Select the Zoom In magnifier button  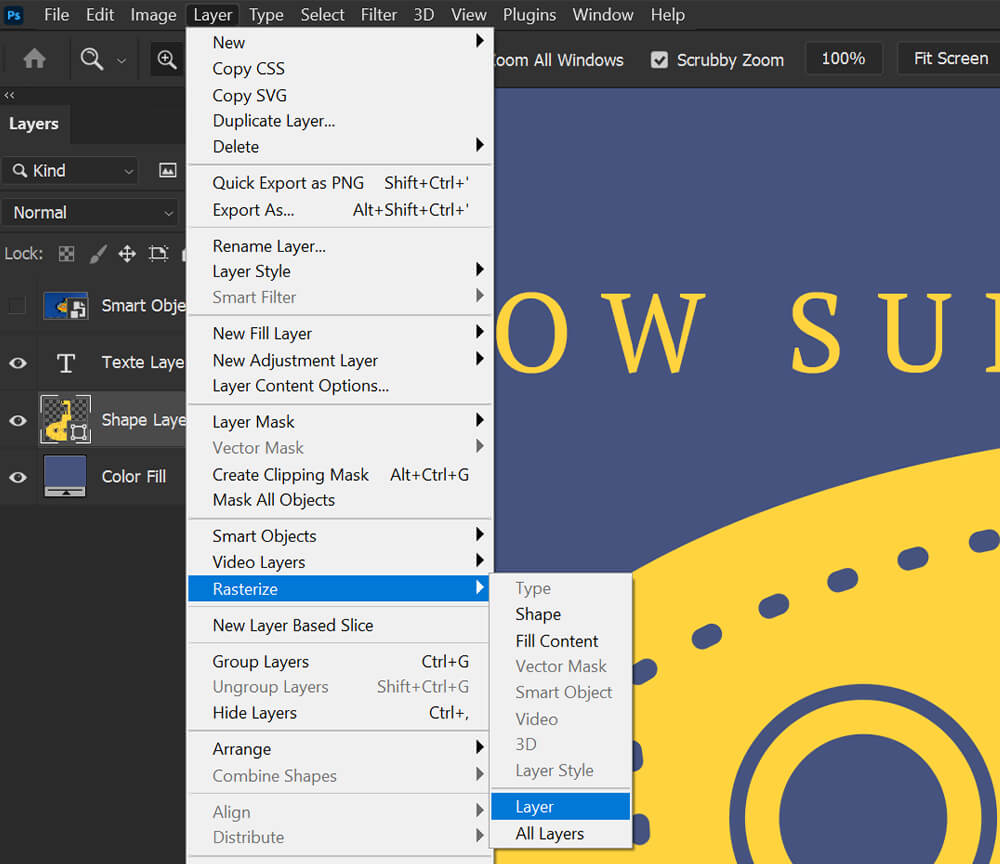pyautogui.click(x=167, y=59)
